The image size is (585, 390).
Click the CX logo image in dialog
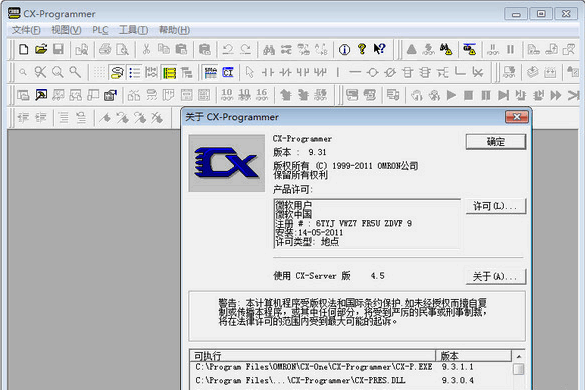click(x=227, y=163)
